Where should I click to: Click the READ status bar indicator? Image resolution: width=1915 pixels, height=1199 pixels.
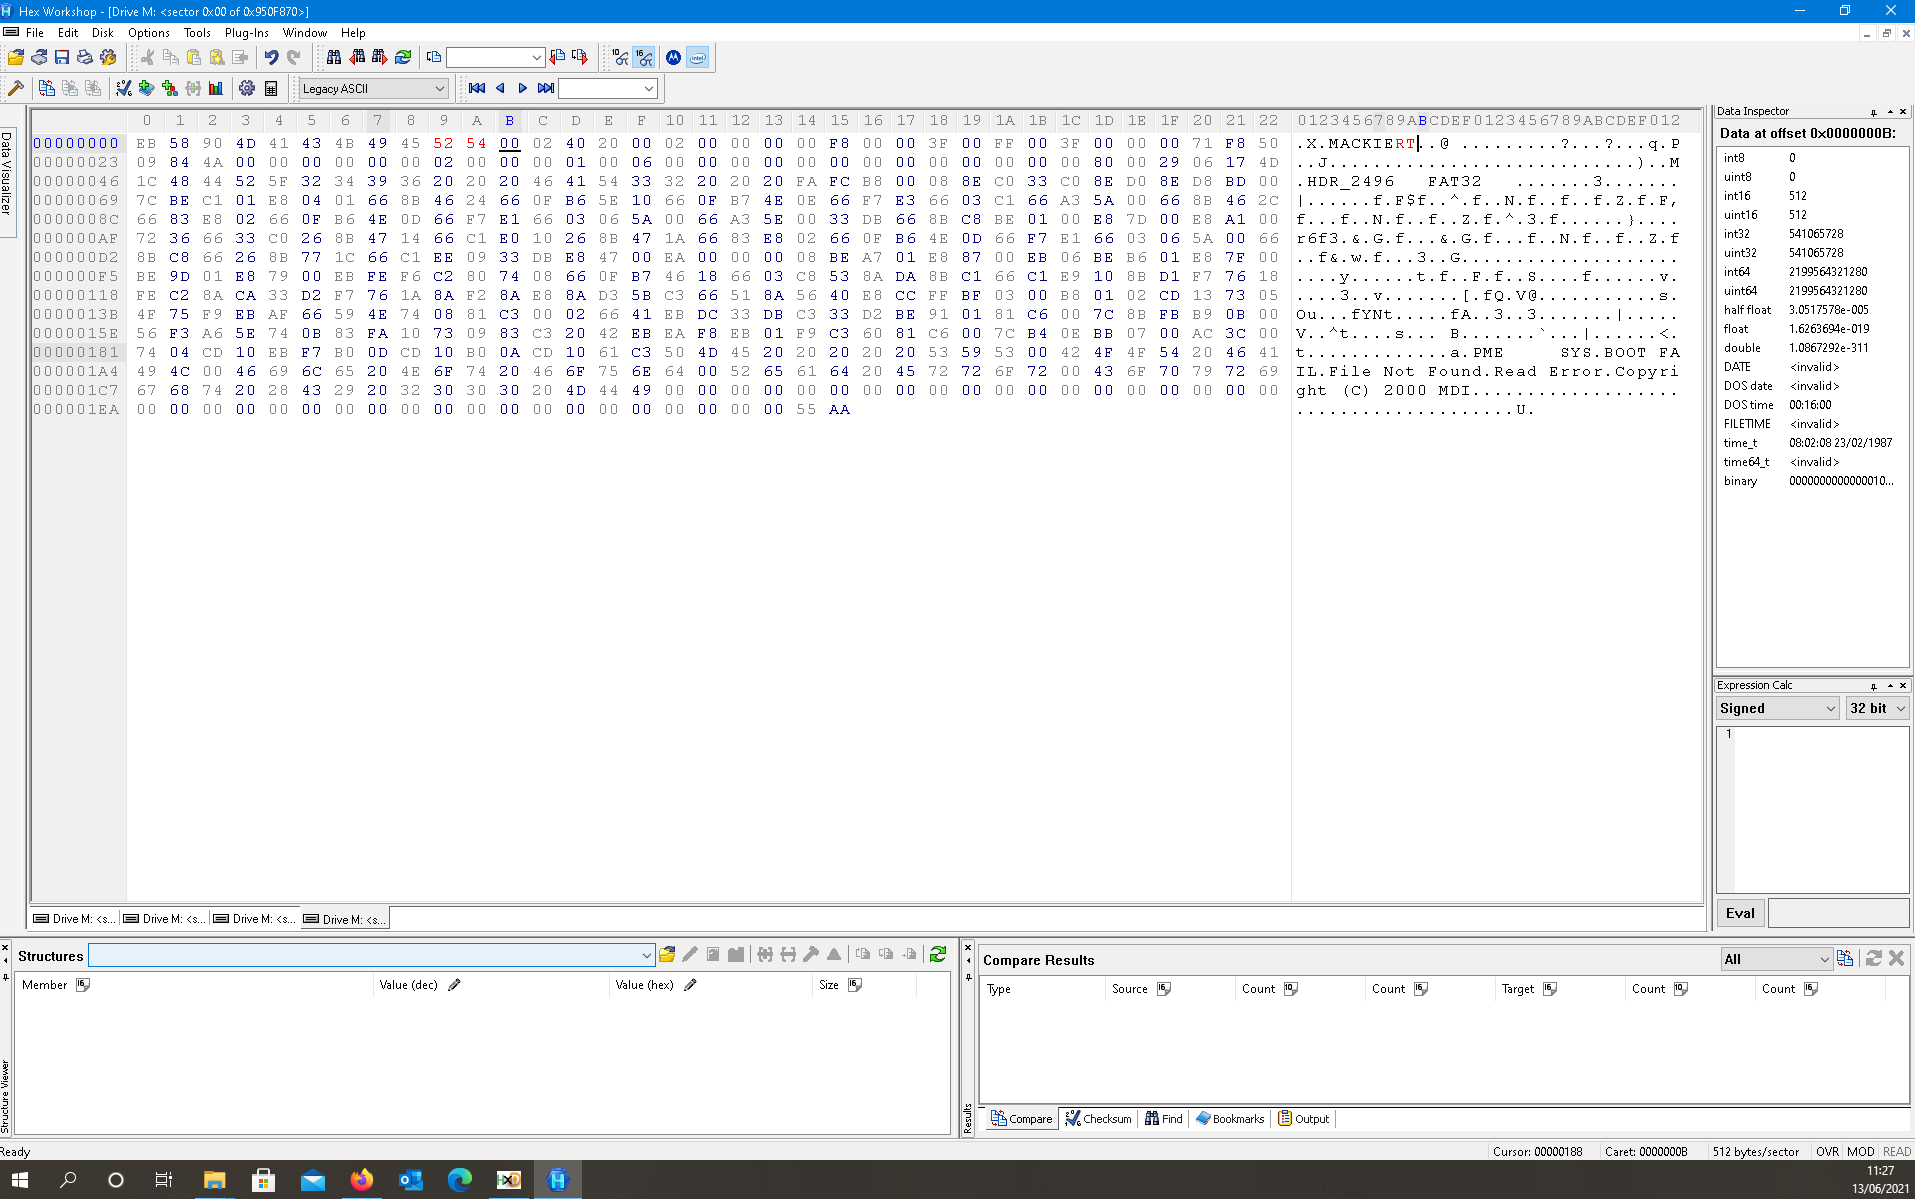(x=1896, y=1152)
